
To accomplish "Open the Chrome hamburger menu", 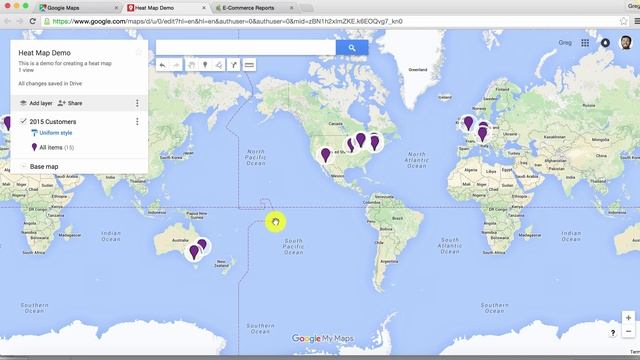I will pos(637,21).
